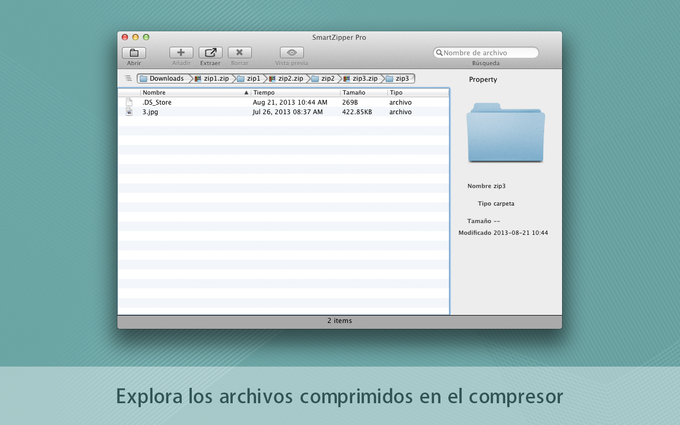680x425 pixels.
Task: Open an archive with the Abrir button
Action: 134,53
